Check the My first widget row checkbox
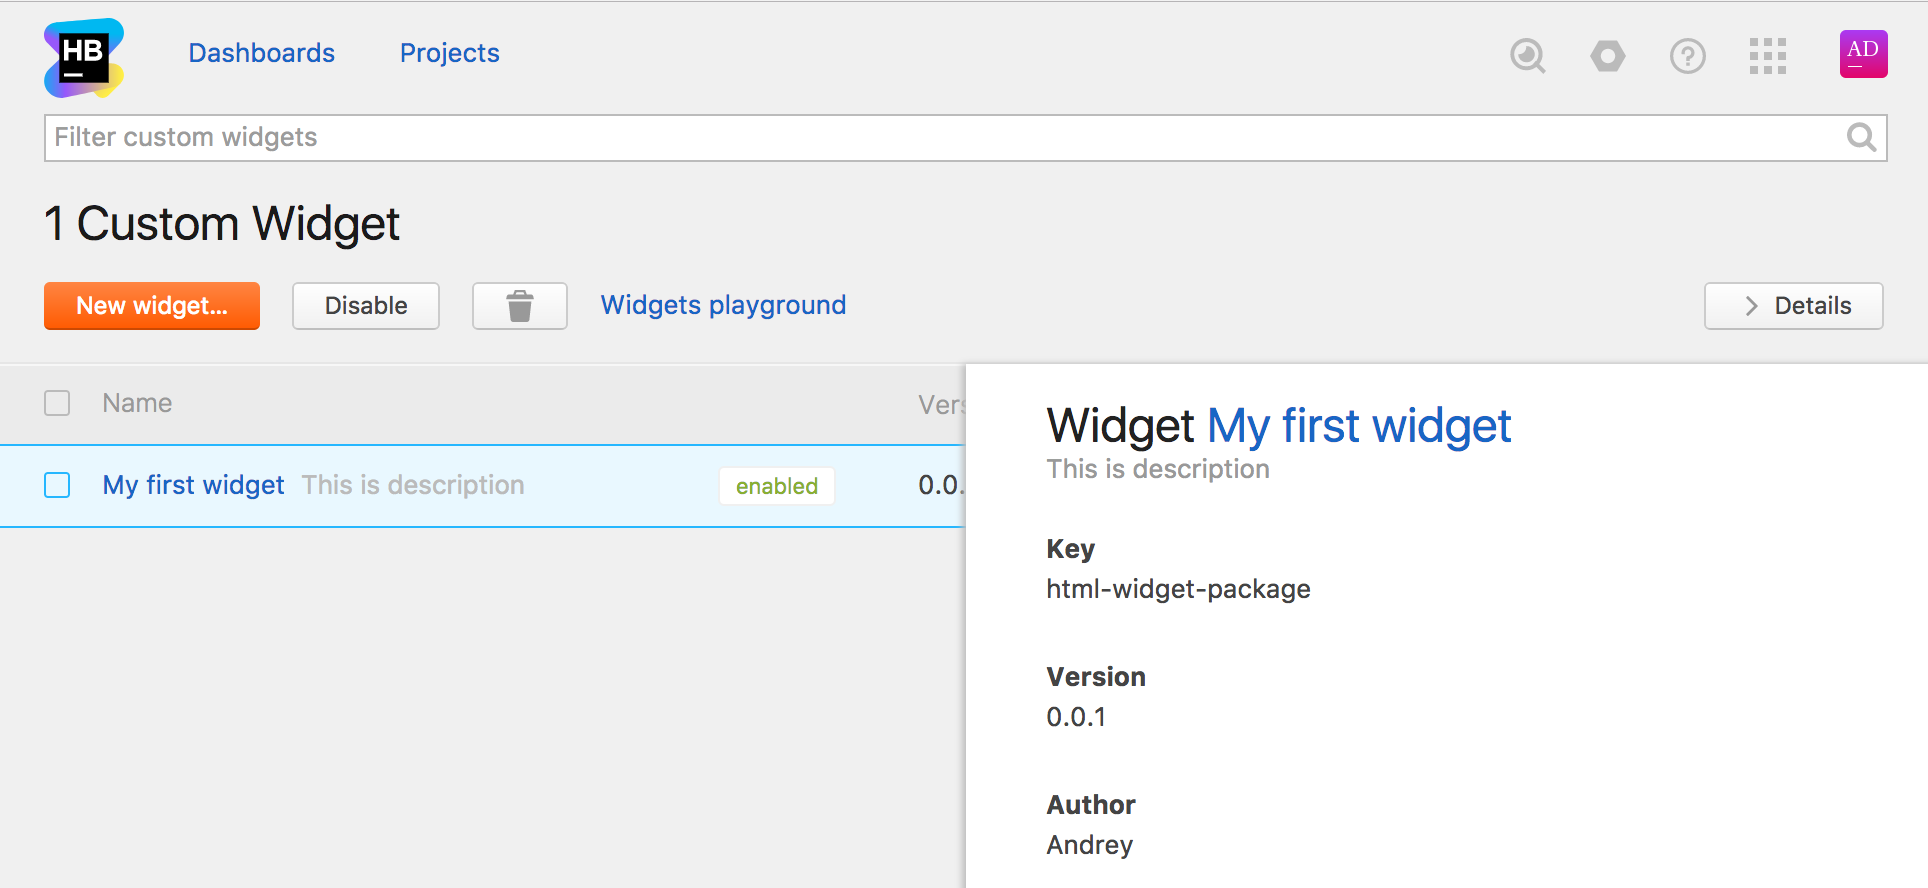 click(57, 485)
